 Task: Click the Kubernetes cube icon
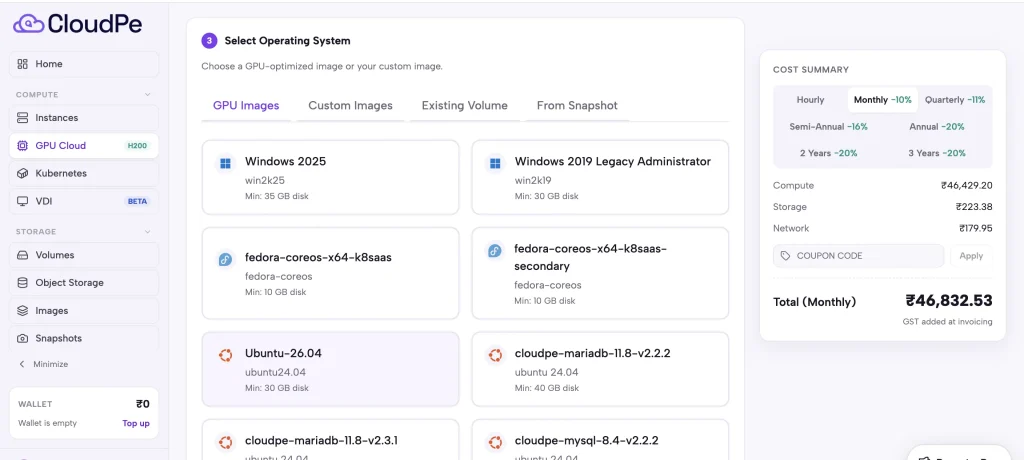pyautogui.click(x=23, y=173)
